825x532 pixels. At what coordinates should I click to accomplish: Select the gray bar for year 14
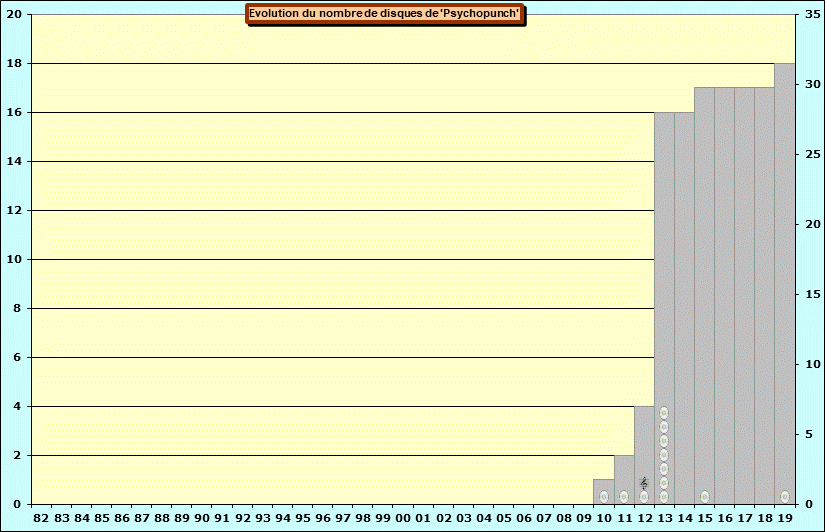point(684,308)
